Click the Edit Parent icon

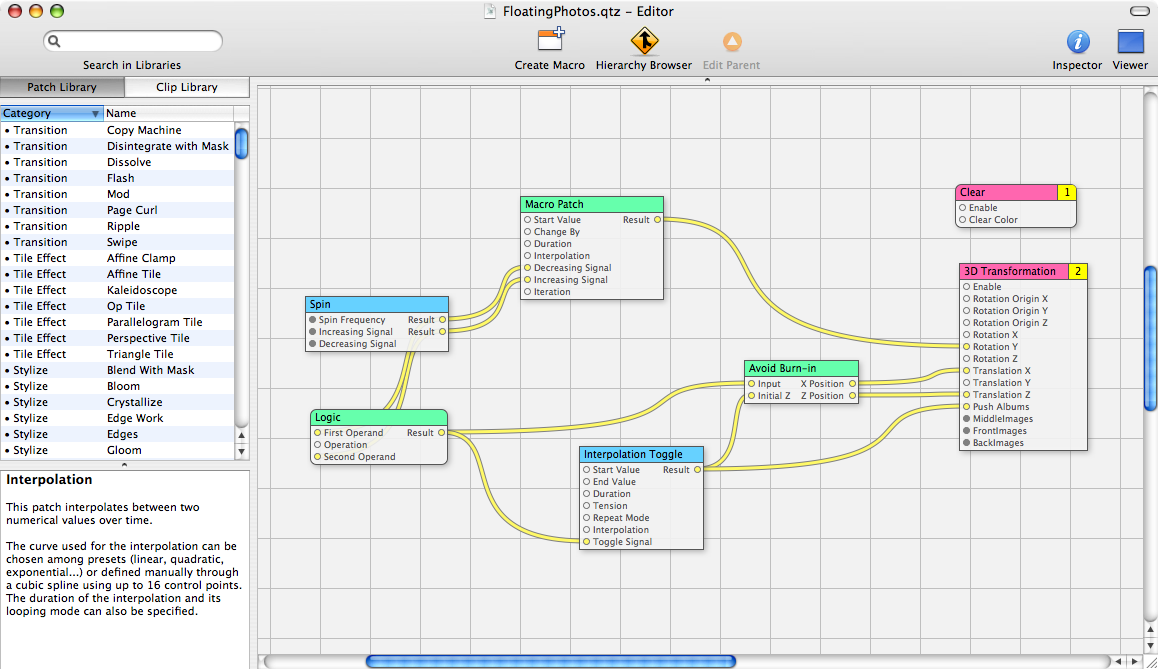(x=731, y=41)
